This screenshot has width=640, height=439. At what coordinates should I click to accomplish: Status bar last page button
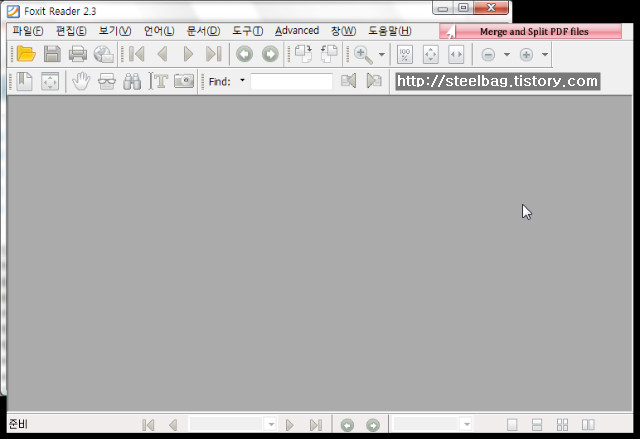316,425
